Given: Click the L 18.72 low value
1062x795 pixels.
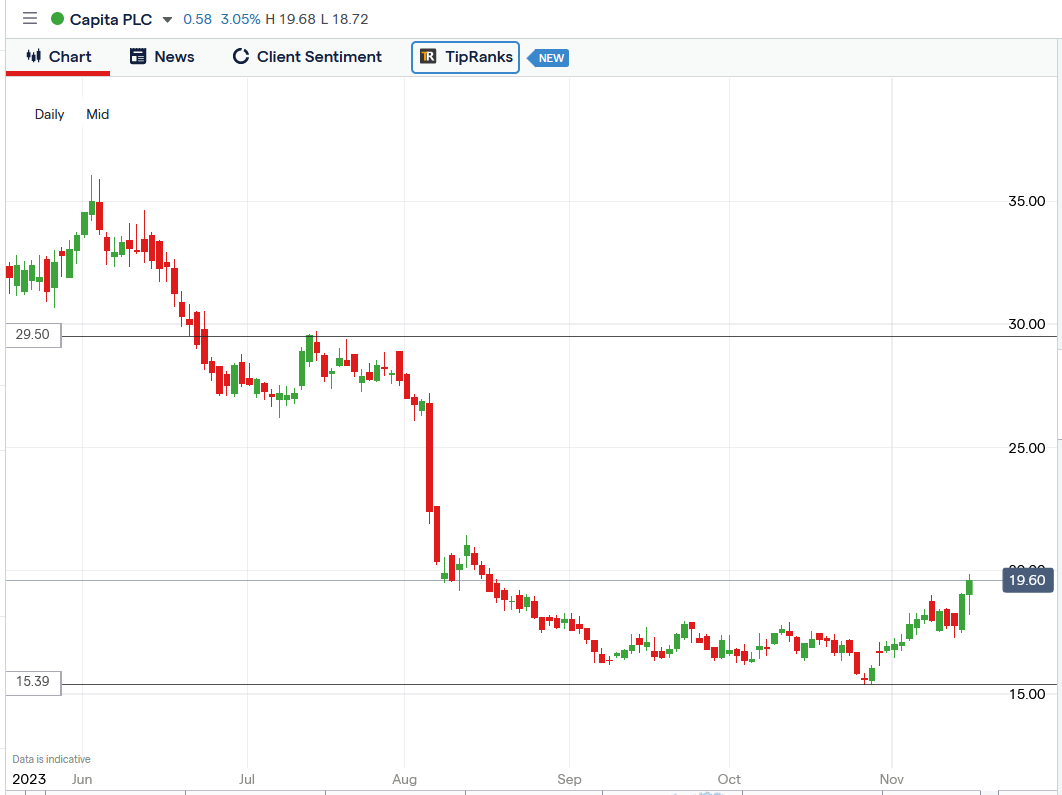Looking at the screenshot, I should point(345,19).
